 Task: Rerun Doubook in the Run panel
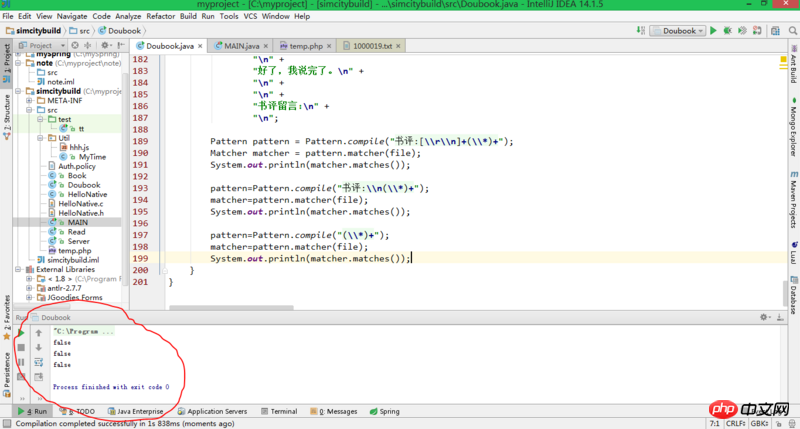click(21, 333)
